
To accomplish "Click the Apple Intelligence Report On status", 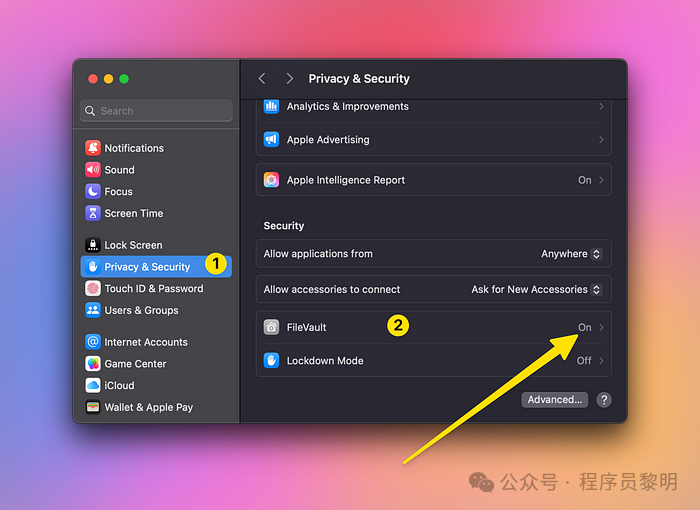I will tap(584, 180).
